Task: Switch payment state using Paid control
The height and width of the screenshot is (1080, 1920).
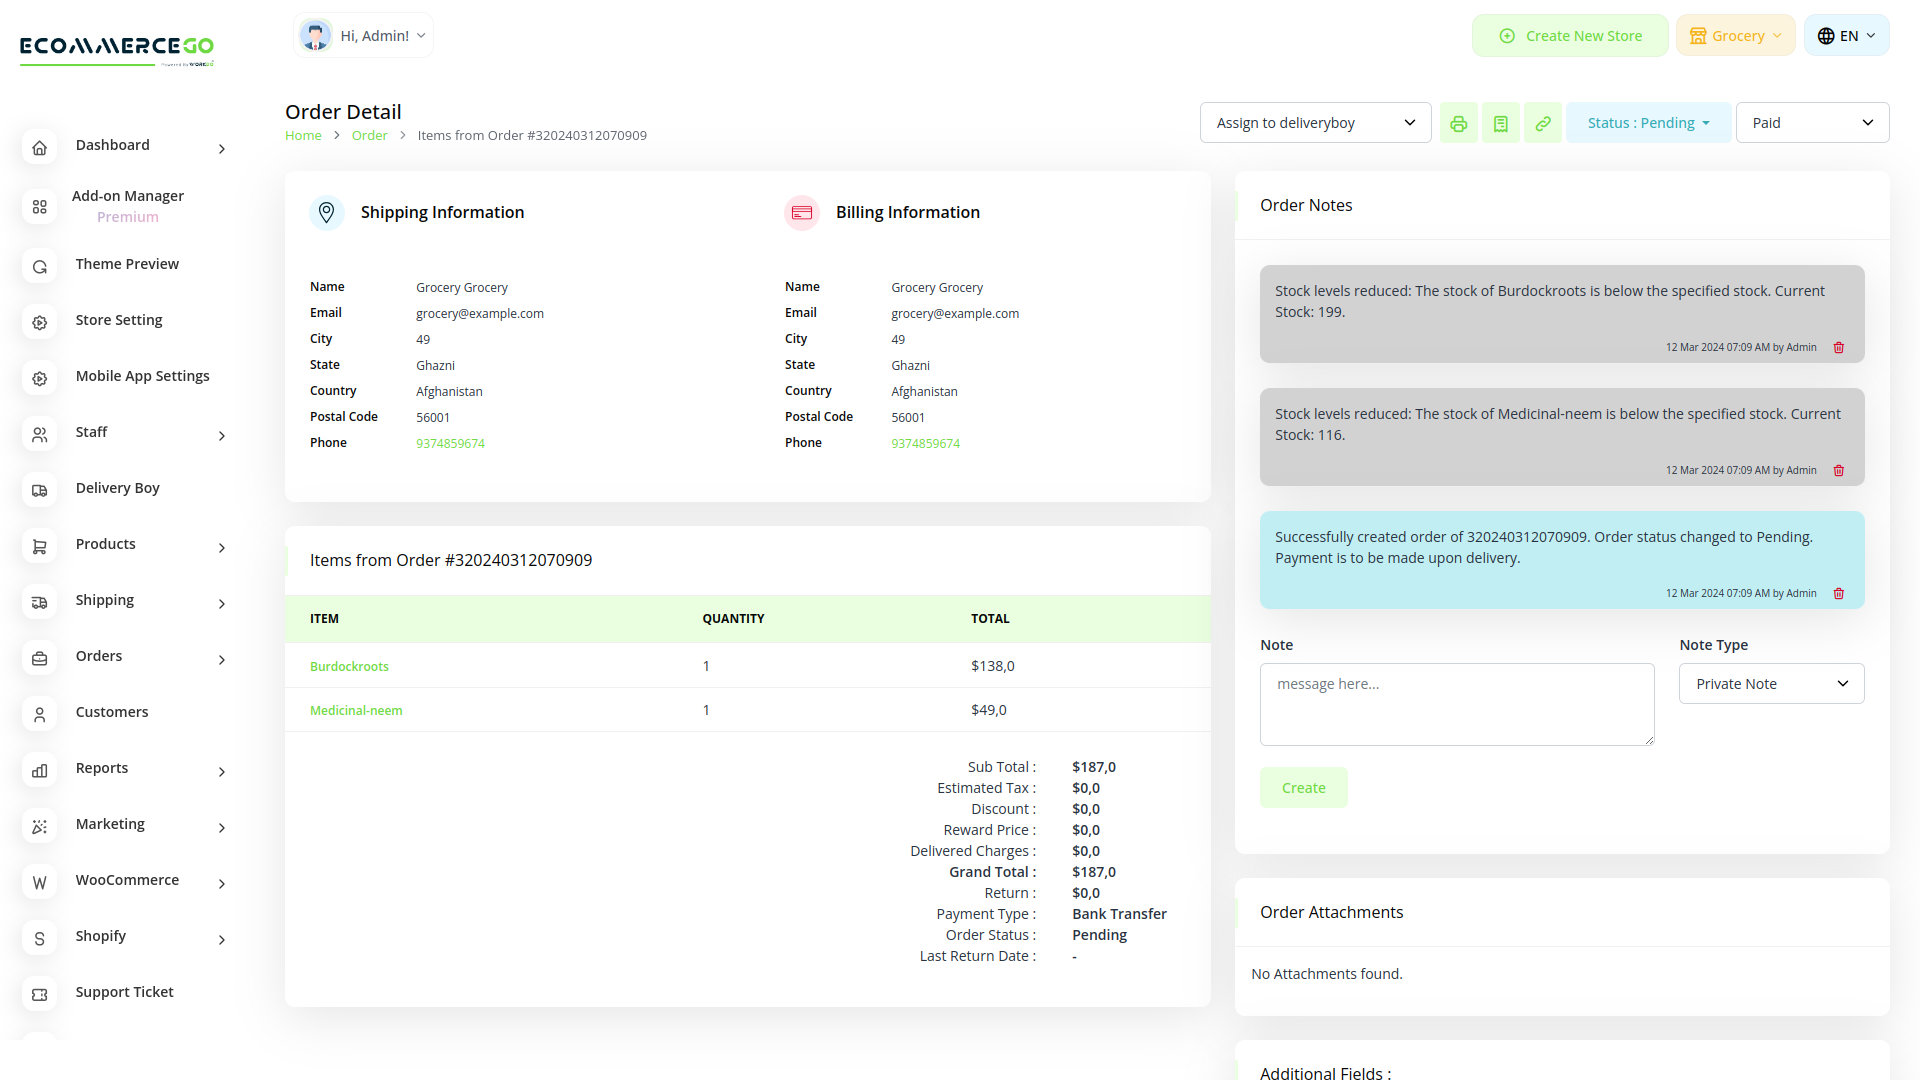Action: [x=1812, y=122]
